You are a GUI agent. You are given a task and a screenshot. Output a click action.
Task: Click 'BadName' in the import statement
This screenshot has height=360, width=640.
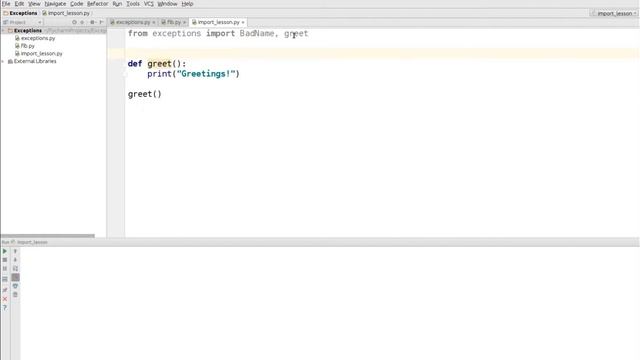(257, 33)
